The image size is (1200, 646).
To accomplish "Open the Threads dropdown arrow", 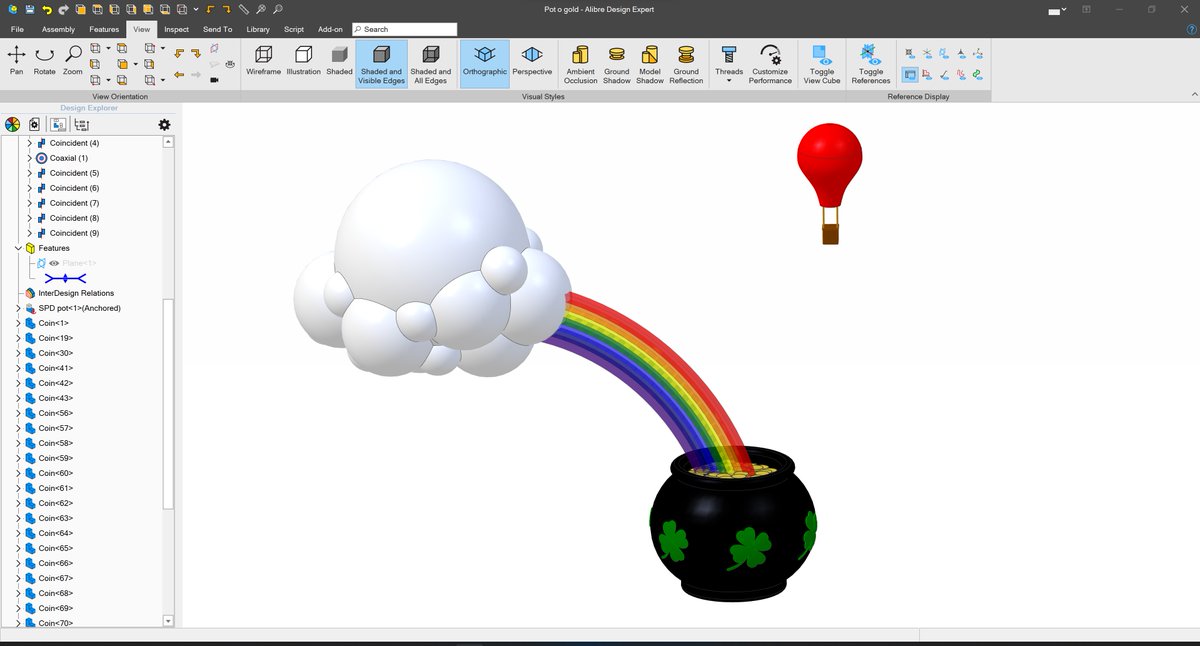I will 729,82.
